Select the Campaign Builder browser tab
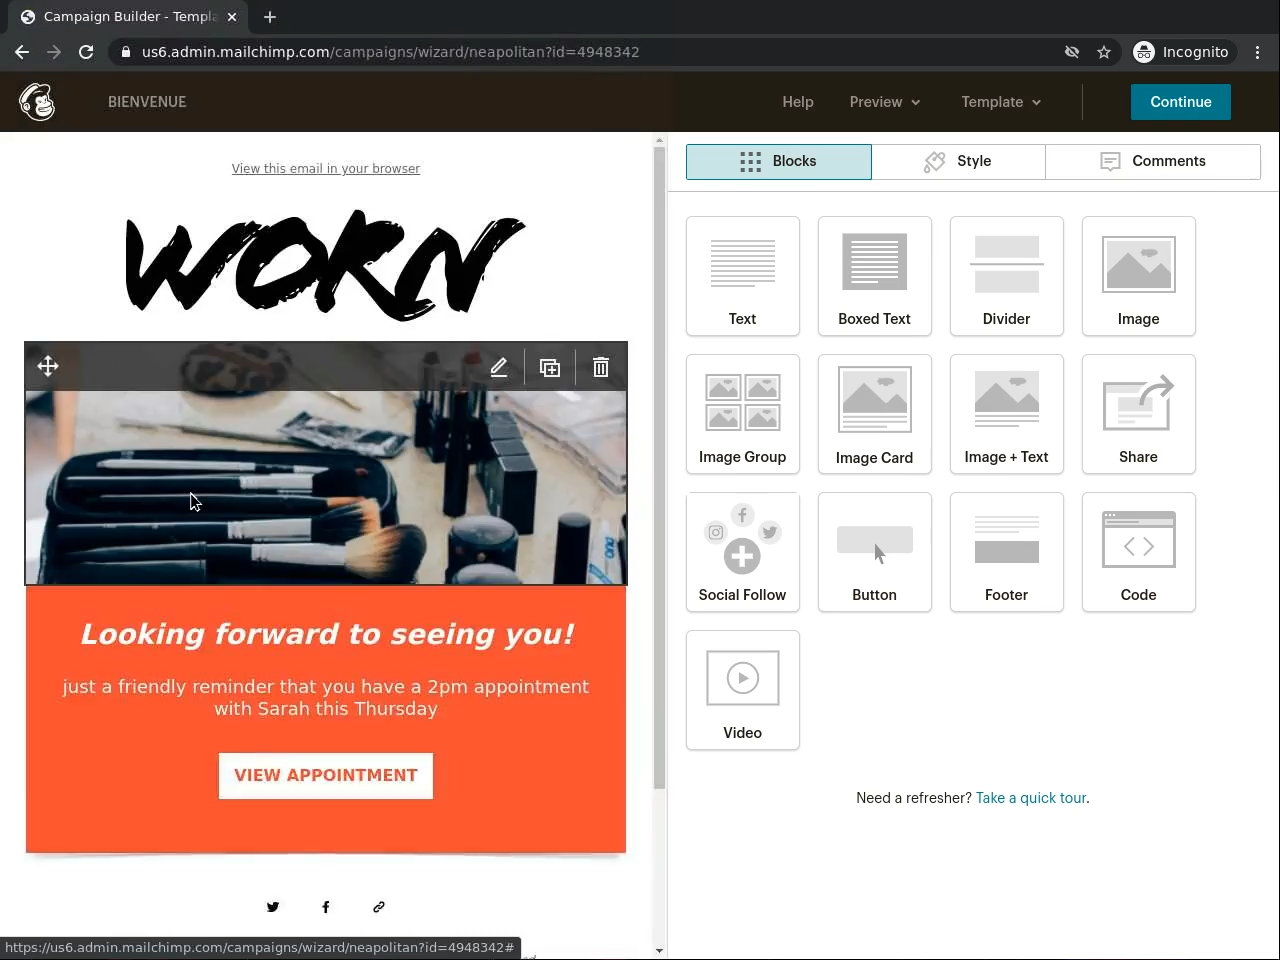Screen dimensions: 1280x960 [128, 17]
